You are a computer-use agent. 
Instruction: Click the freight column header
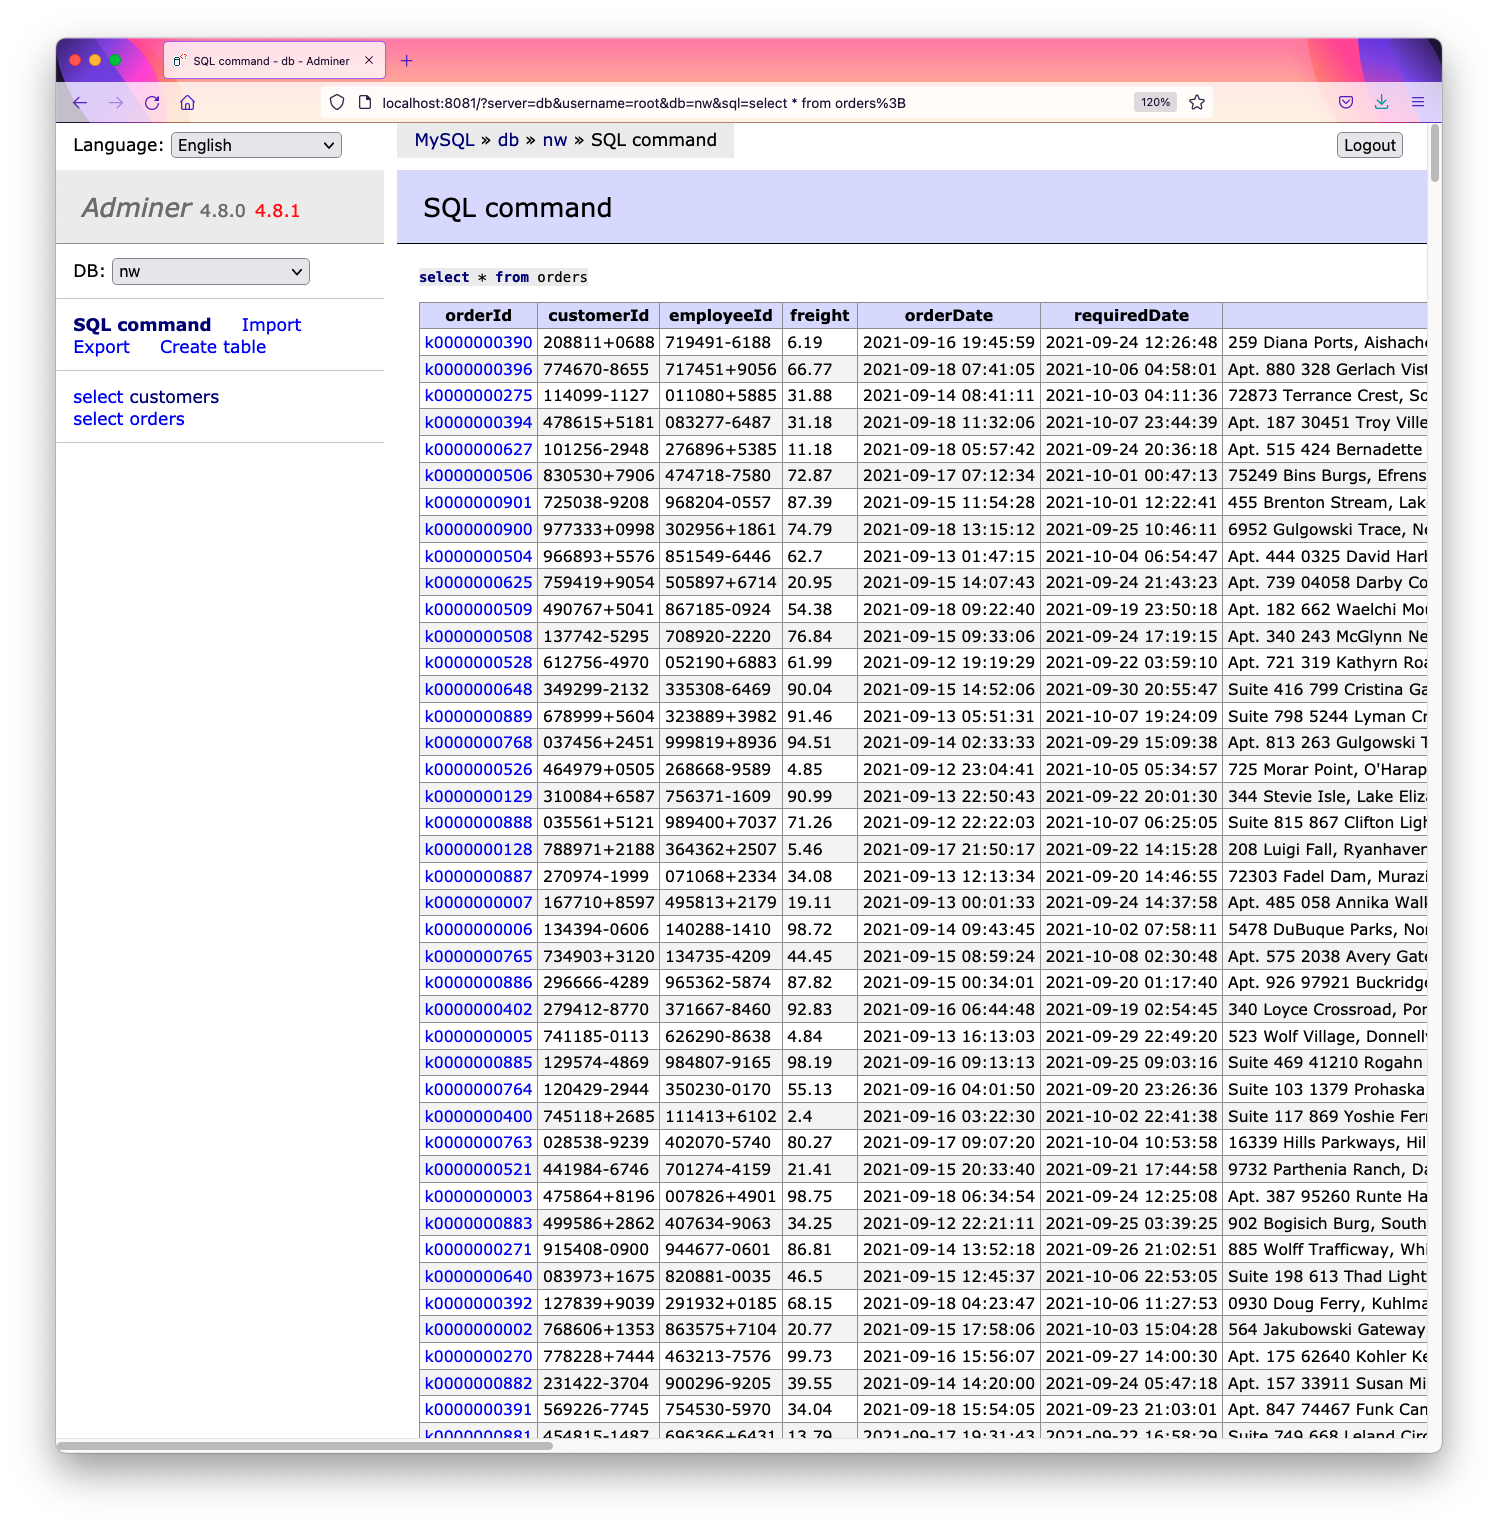[x=819, y=315]
